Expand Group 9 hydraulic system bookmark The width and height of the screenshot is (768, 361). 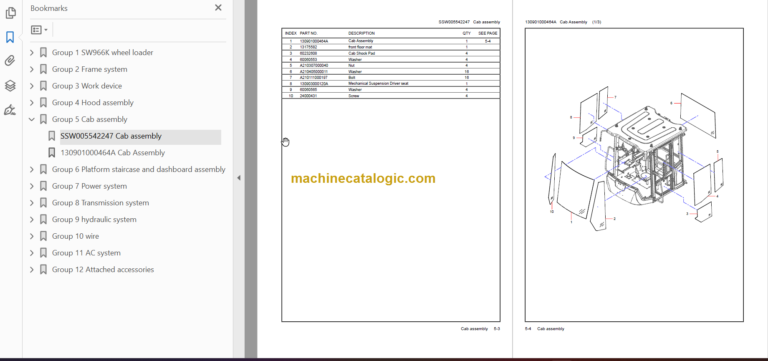[32, 219]
